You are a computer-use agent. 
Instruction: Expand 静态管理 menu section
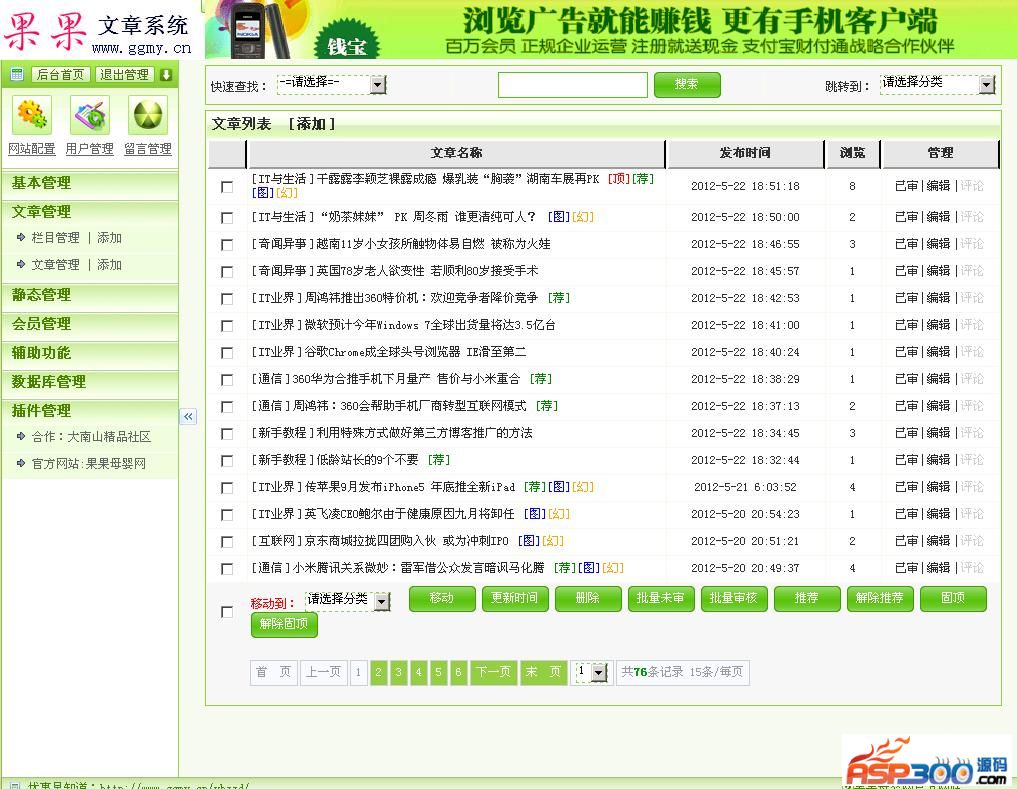click(42, 295)
